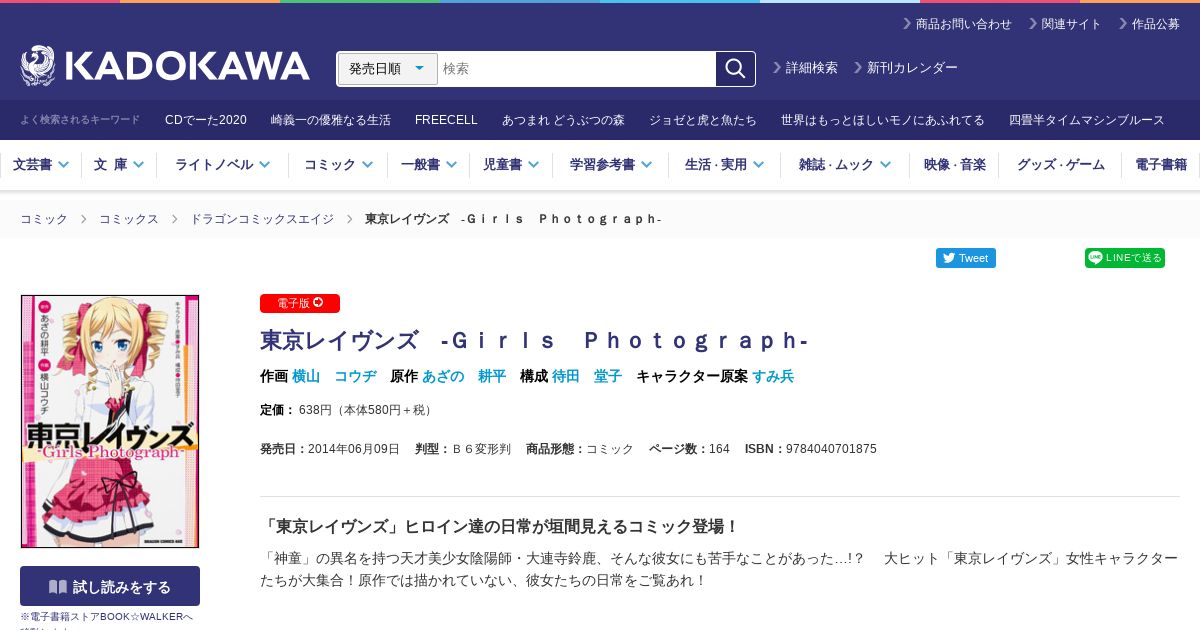Open the 映像・音楽 menu item
1200x630 pixels.
954,165
